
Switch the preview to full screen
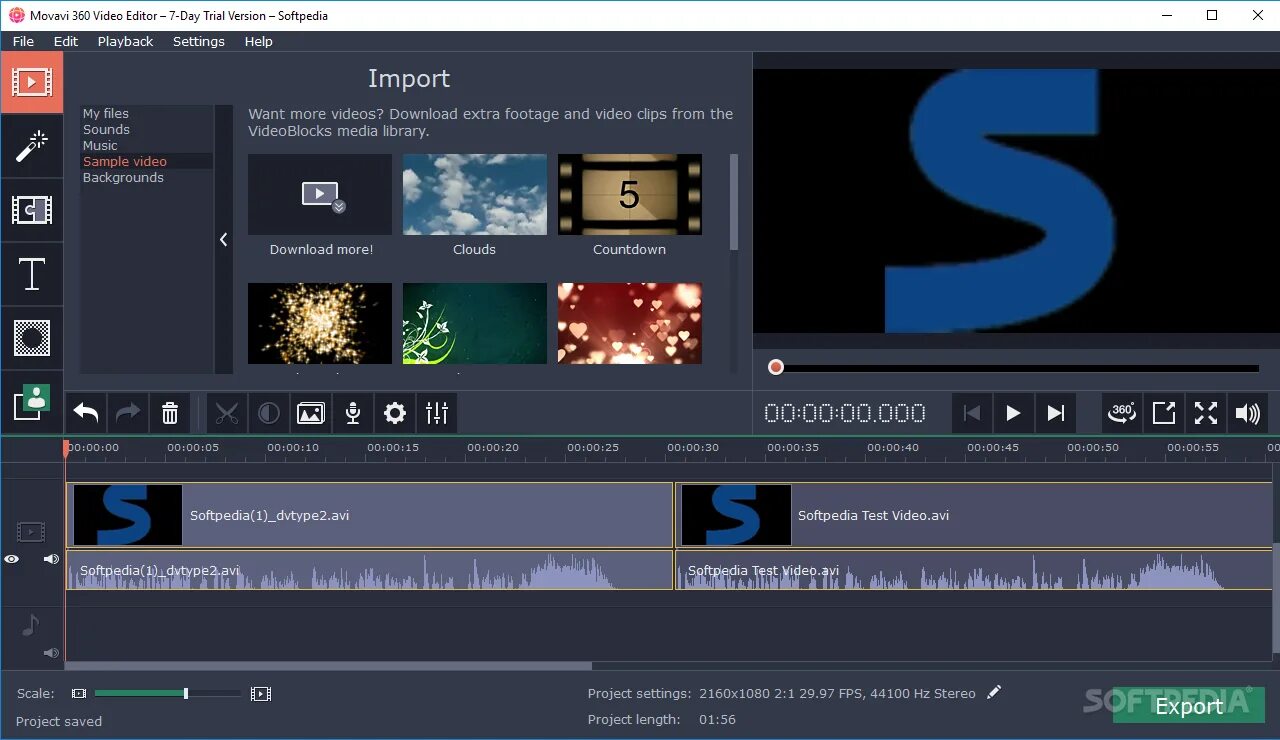[1206, 413]
